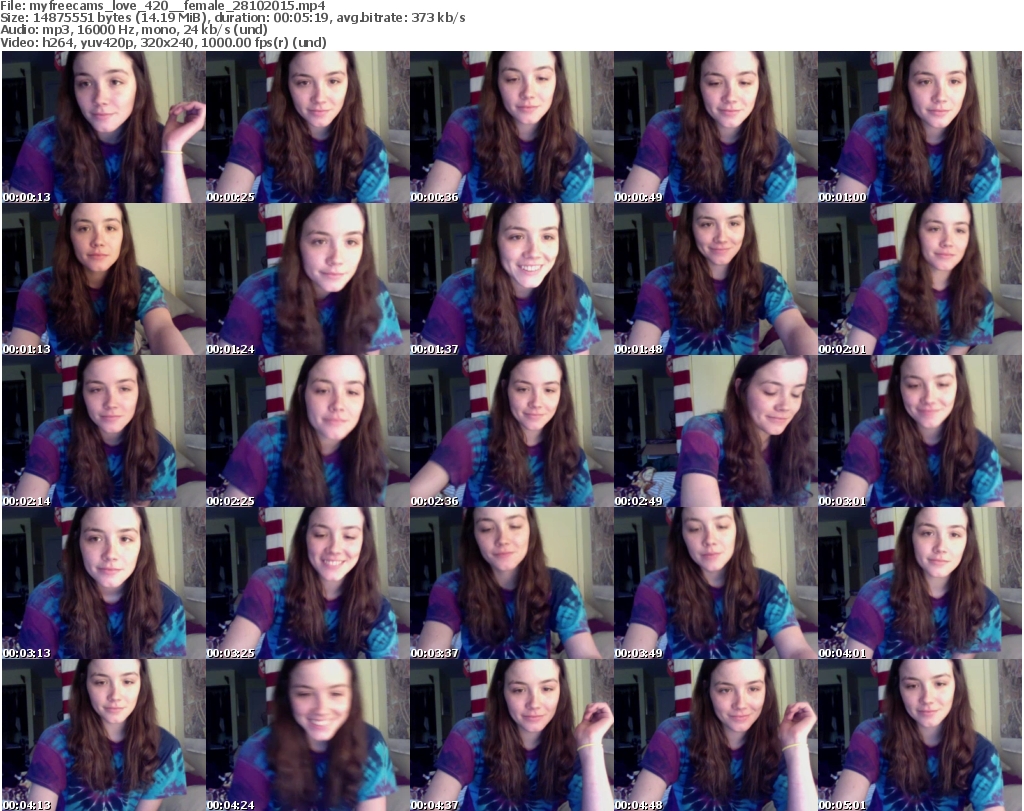Click the thumbnail stamped 00:01:13

tap(104, 279)
